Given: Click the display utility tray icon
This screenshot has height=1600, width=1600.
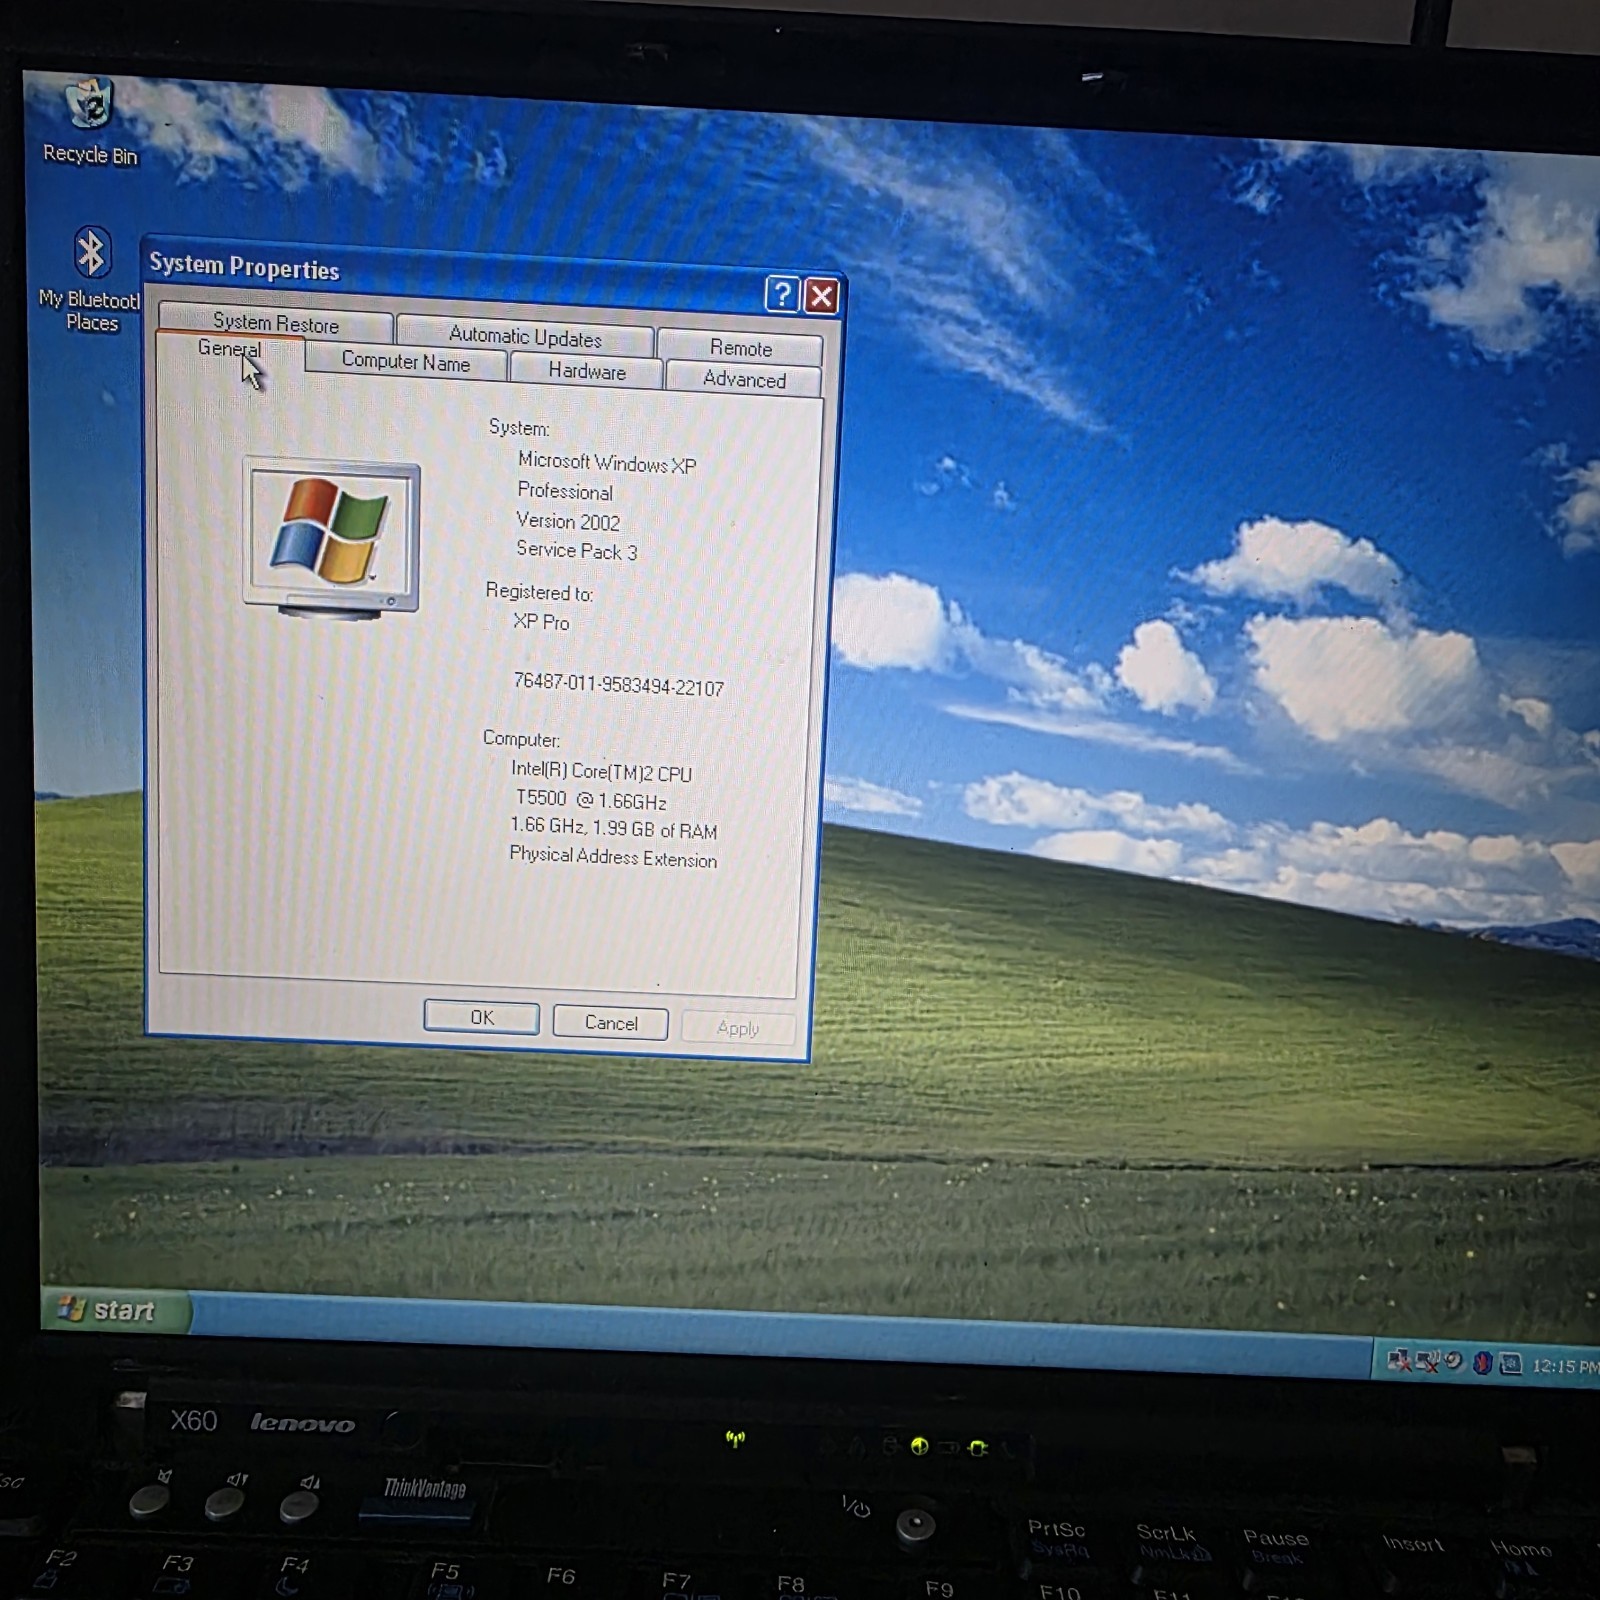Looking at the screenshot, I should click(x=1511, y=1364).
